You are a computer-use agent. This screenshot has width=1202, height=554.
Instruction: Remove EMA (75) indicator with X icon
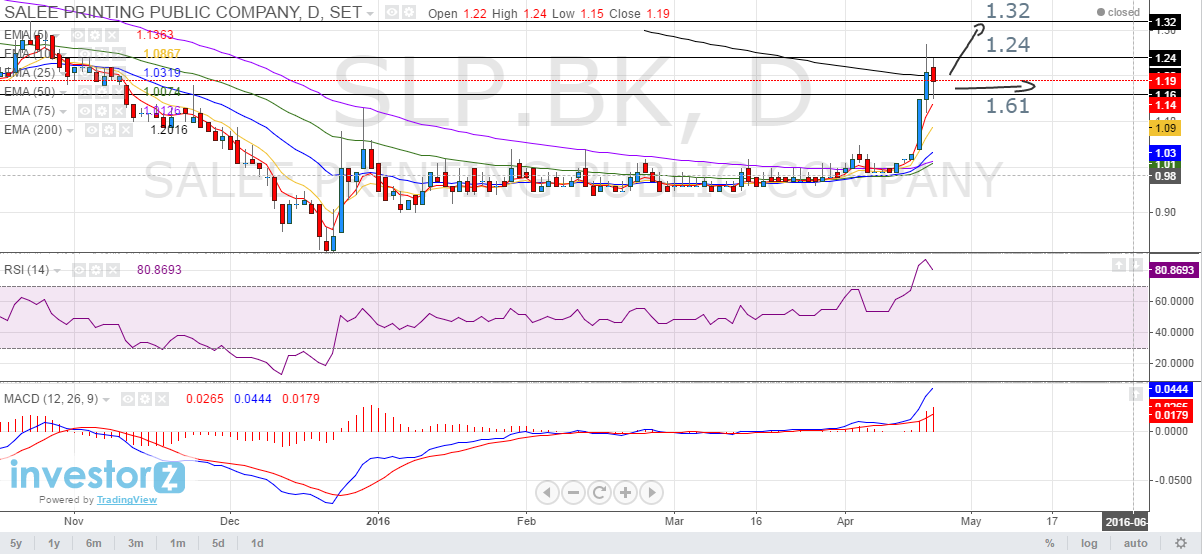tap(118, 111)
